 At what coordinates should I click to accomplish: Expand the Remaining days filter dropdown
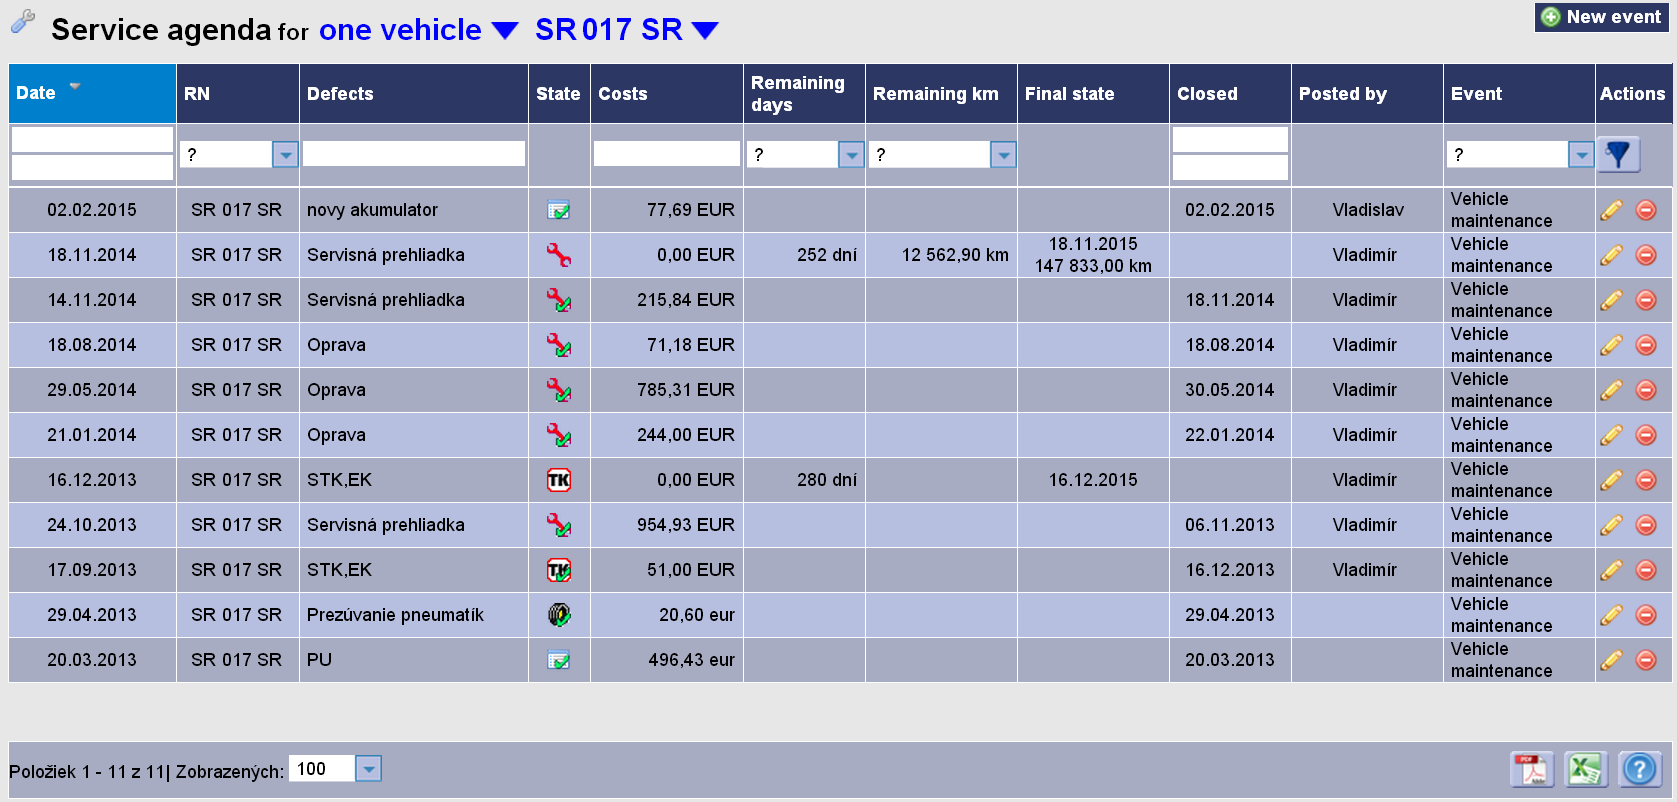pos(851,154)
